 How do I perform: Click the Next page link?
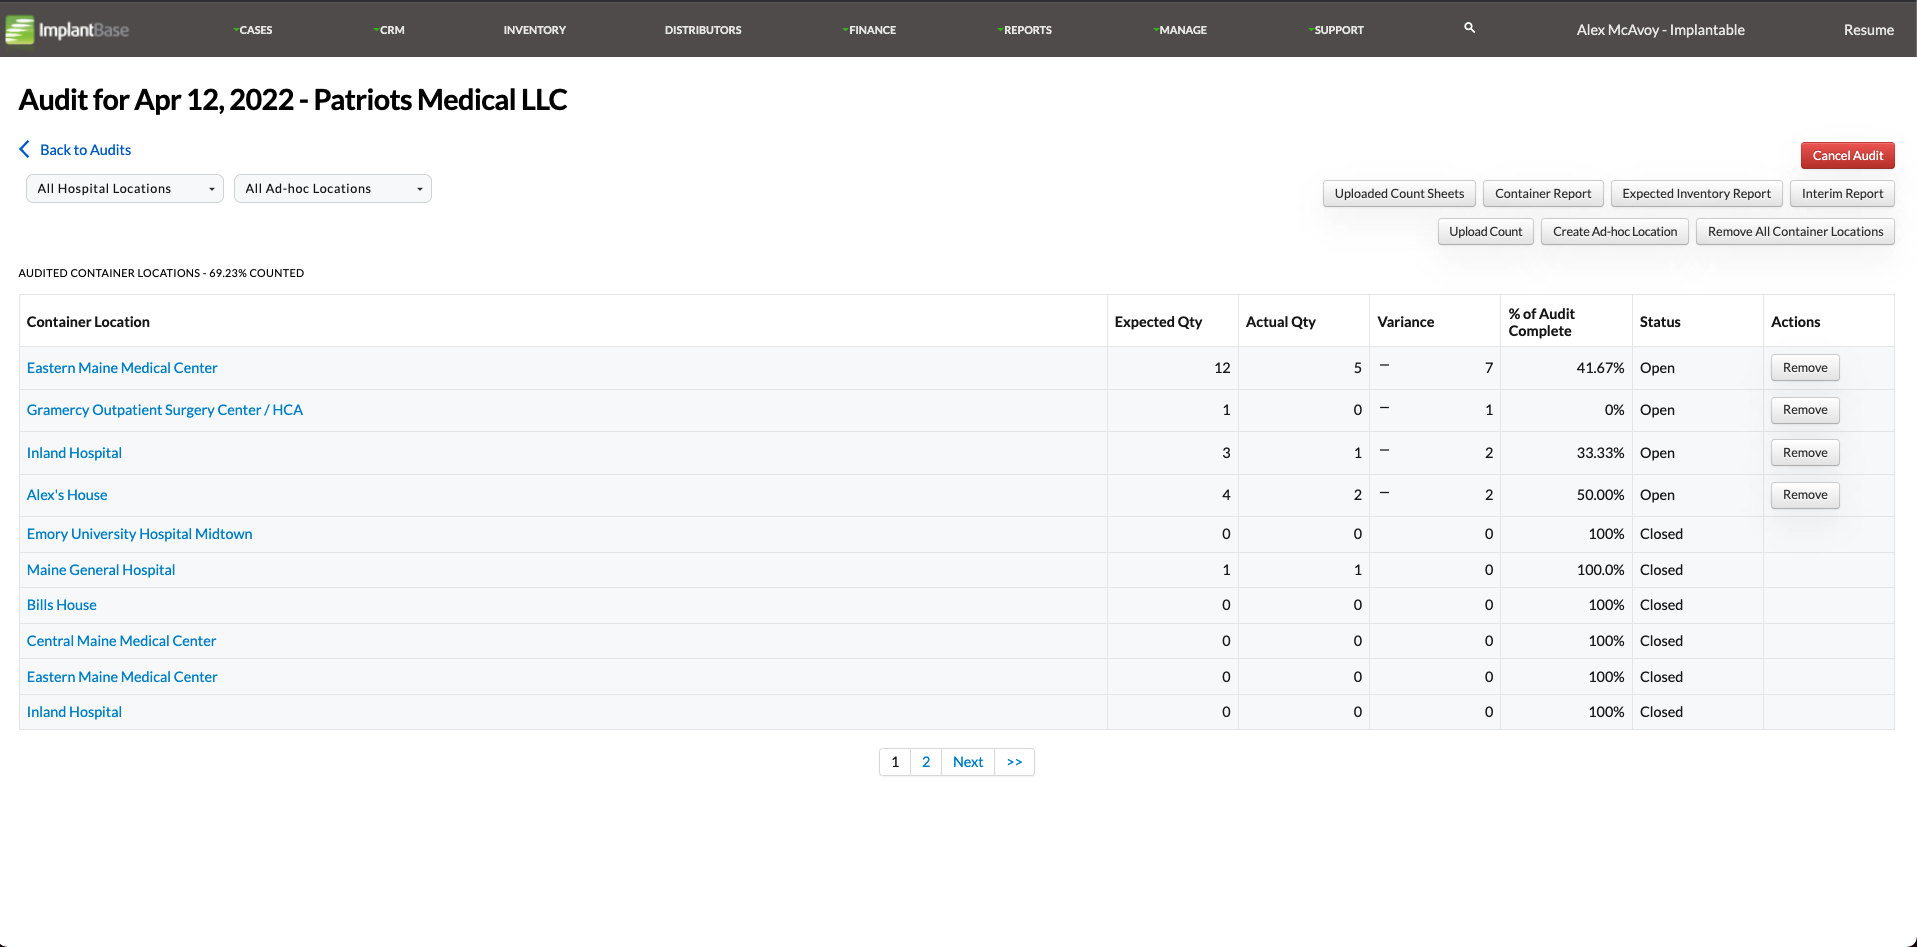click(968, 762)
